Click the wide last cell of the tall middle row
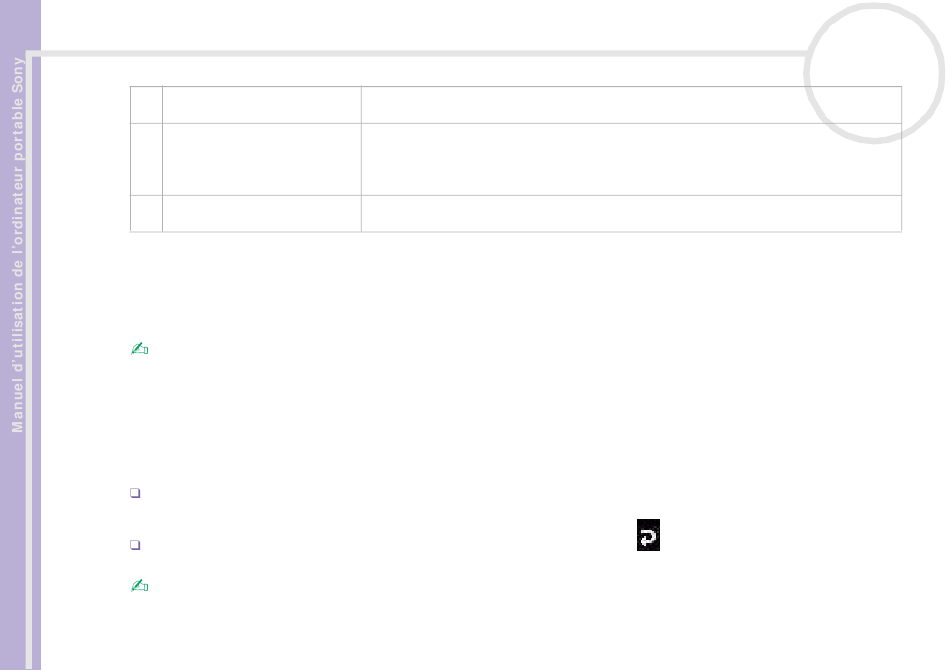950x671 pixels. pos(631,159)
